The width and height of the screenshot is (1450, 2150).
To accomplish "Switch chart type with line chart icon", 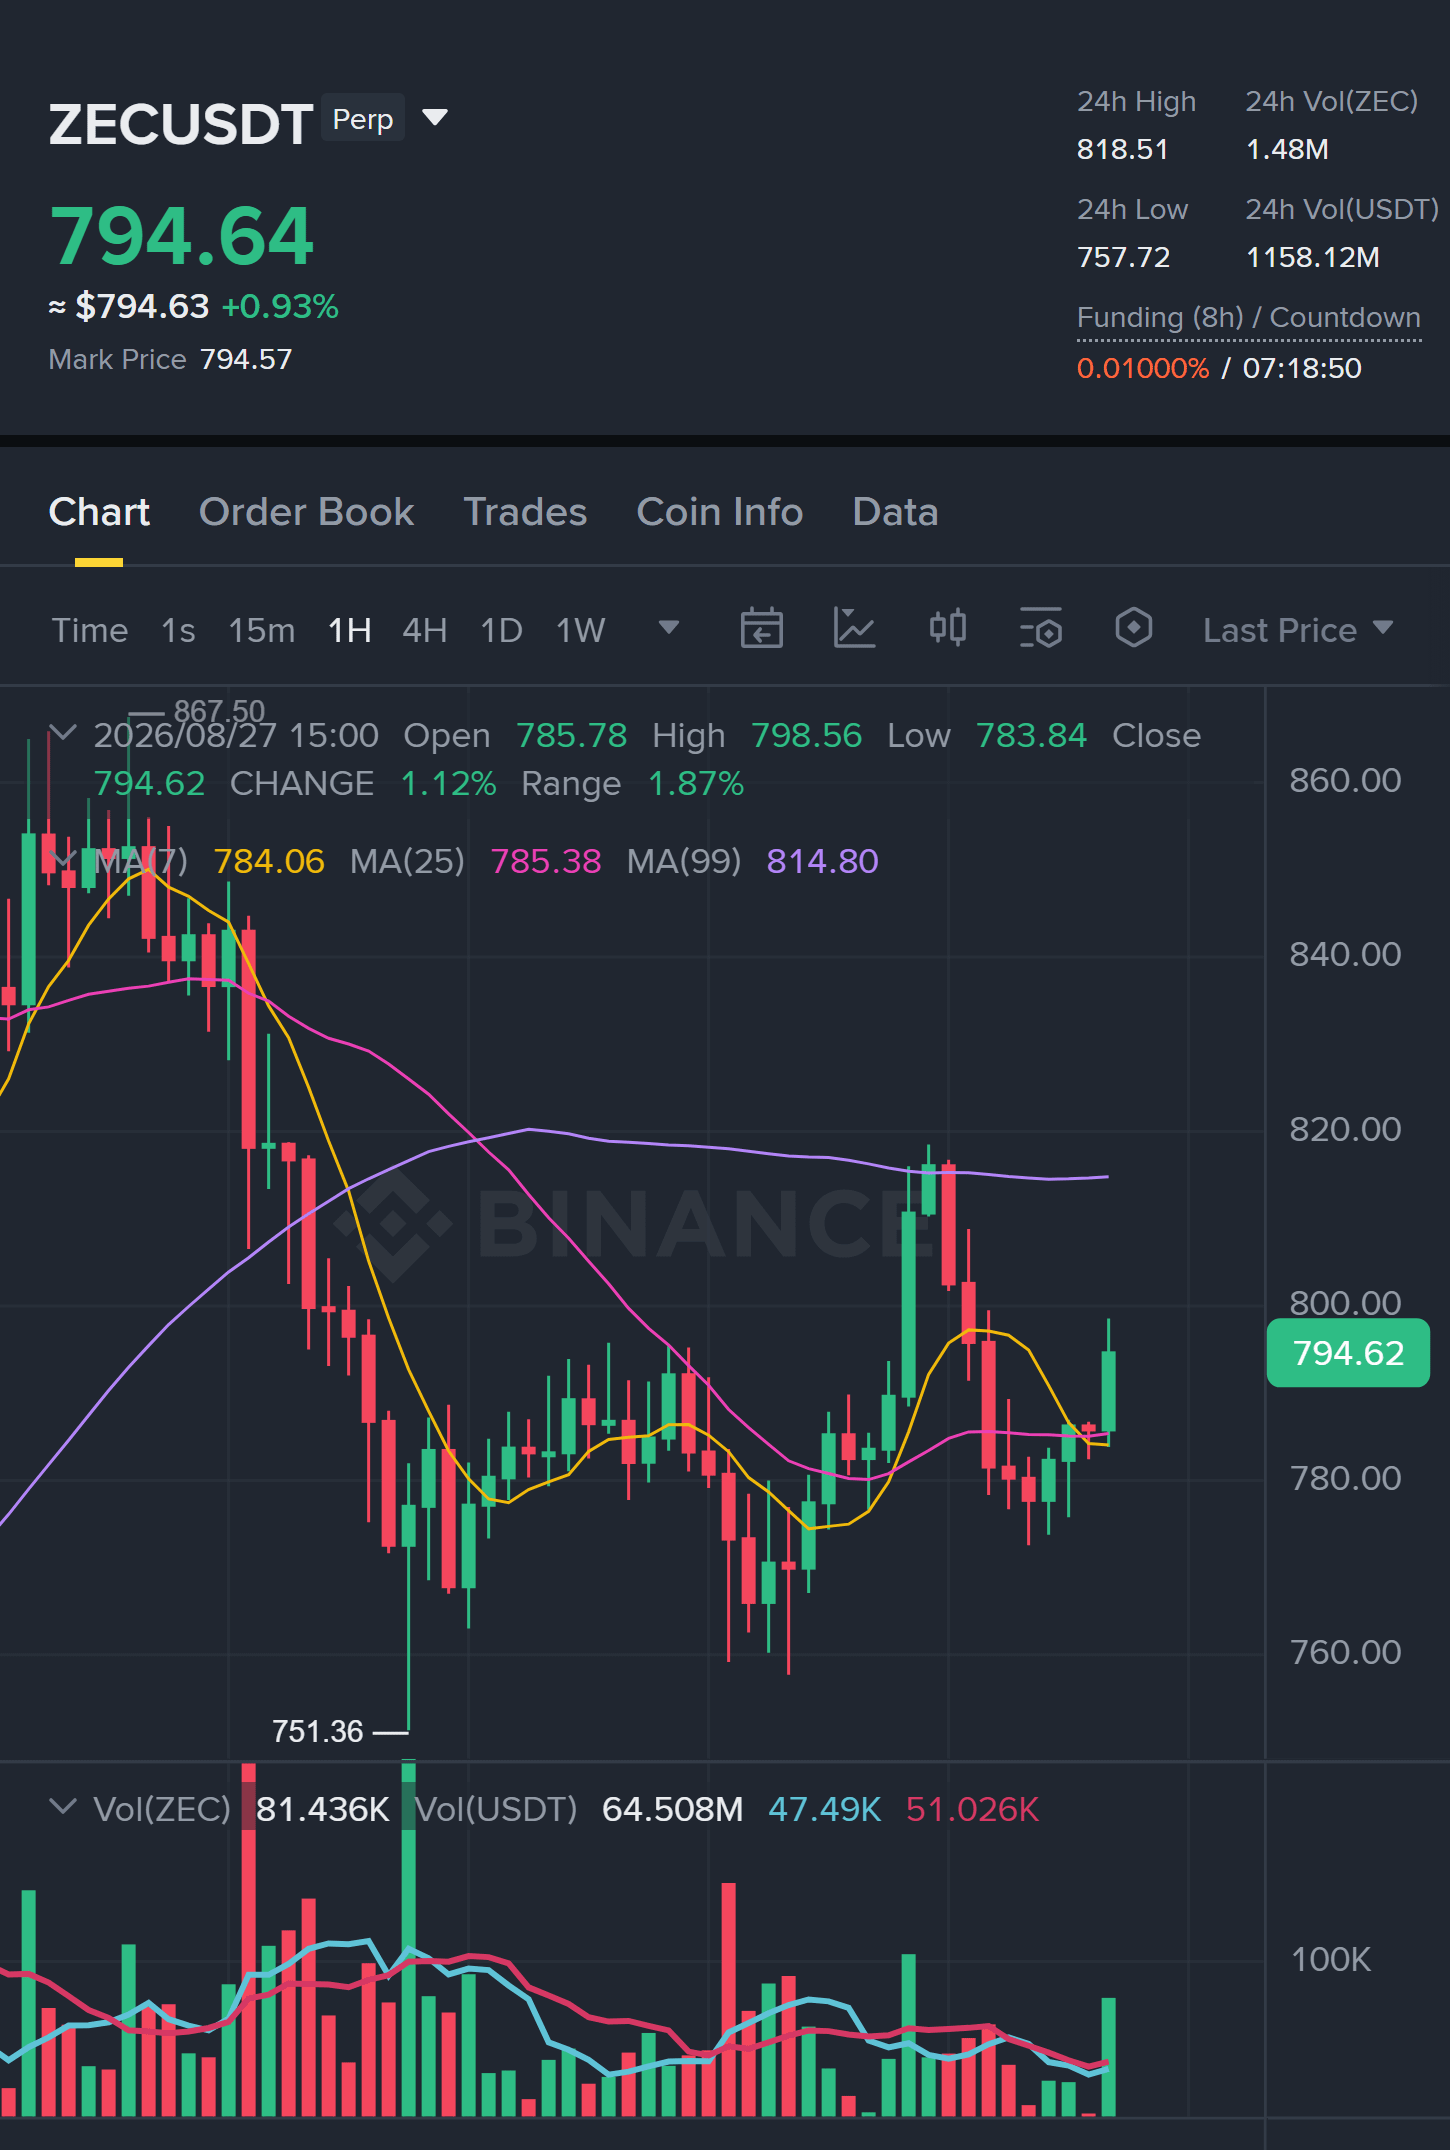I will click(854, 629).
